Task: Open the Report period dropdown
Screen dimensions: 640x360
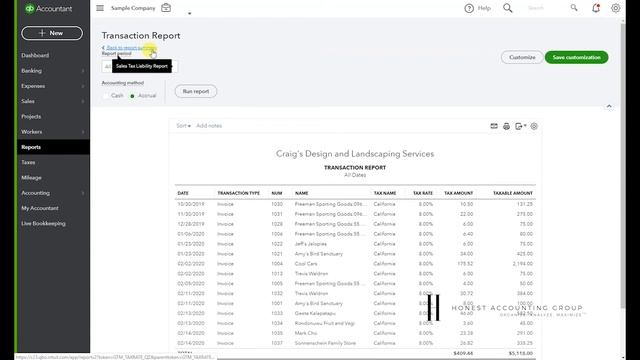Action: [140, 67]
